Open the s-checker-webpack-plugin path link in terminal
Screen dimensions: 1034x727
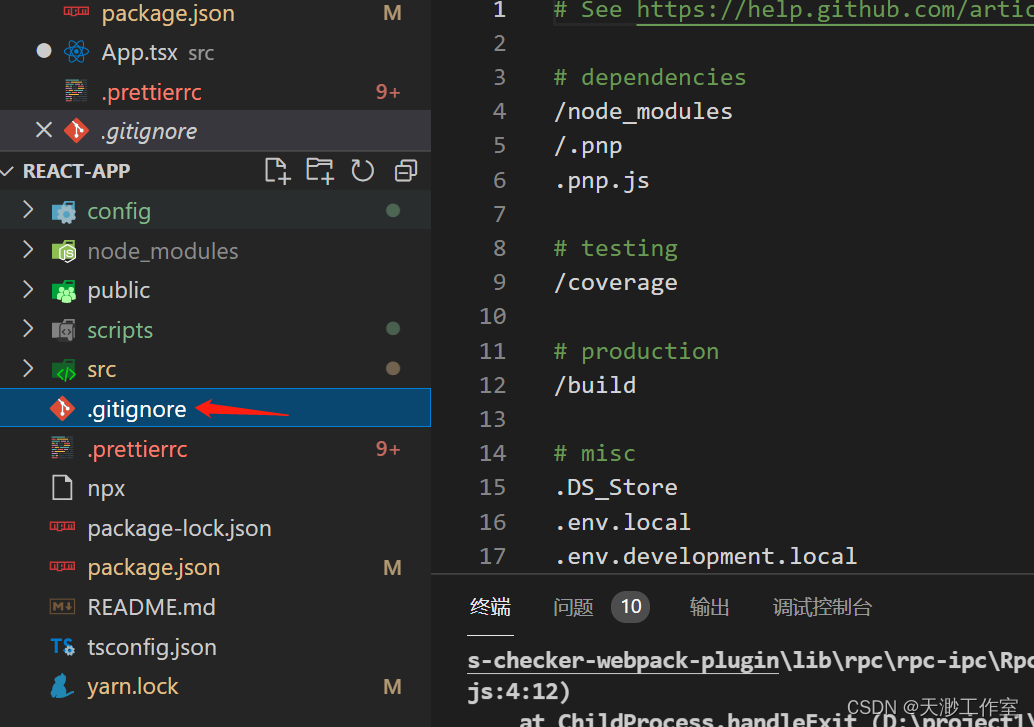[x=623, y=660]
